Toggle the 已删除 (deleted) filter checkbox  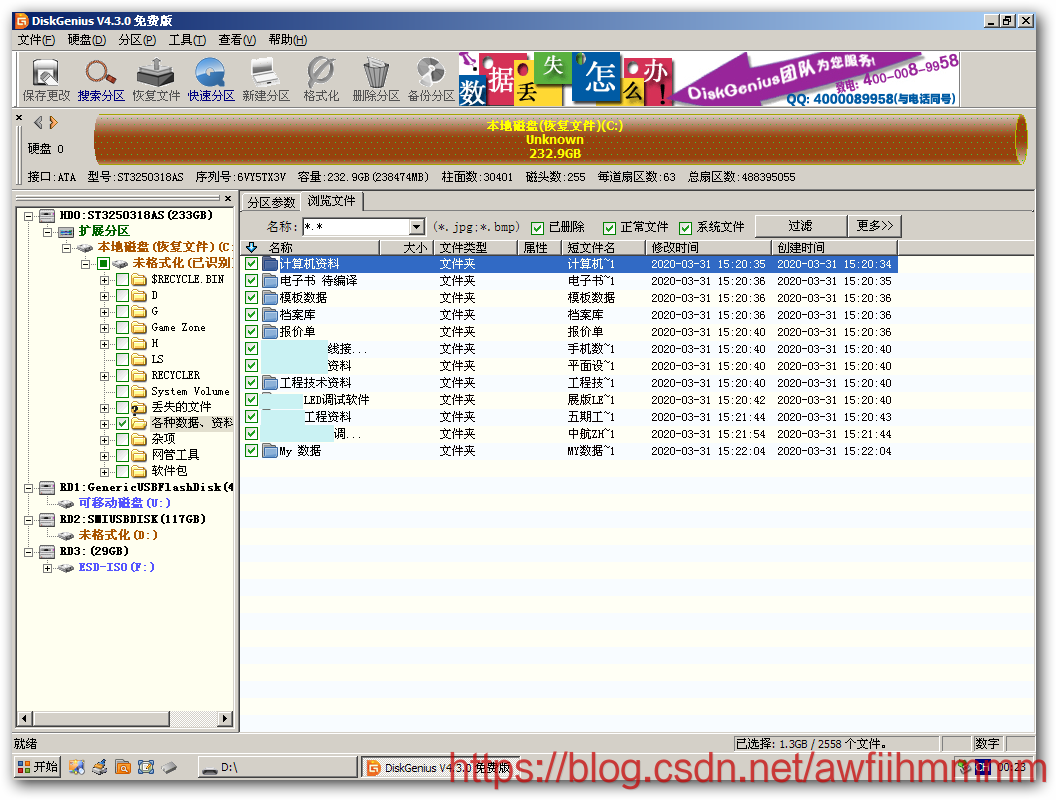pos(537,228)
